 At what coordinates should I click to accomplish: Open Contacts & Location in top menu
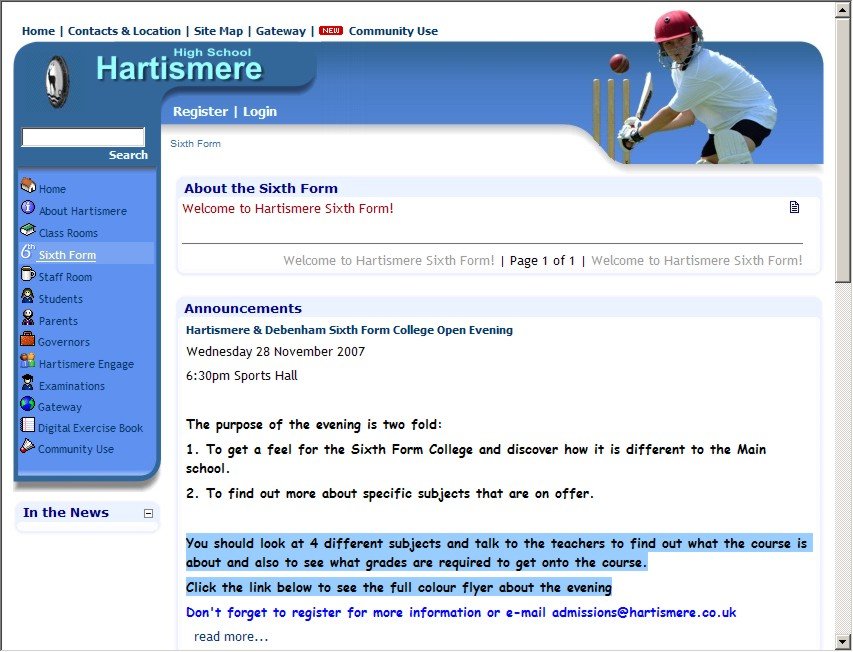[124, 31]
